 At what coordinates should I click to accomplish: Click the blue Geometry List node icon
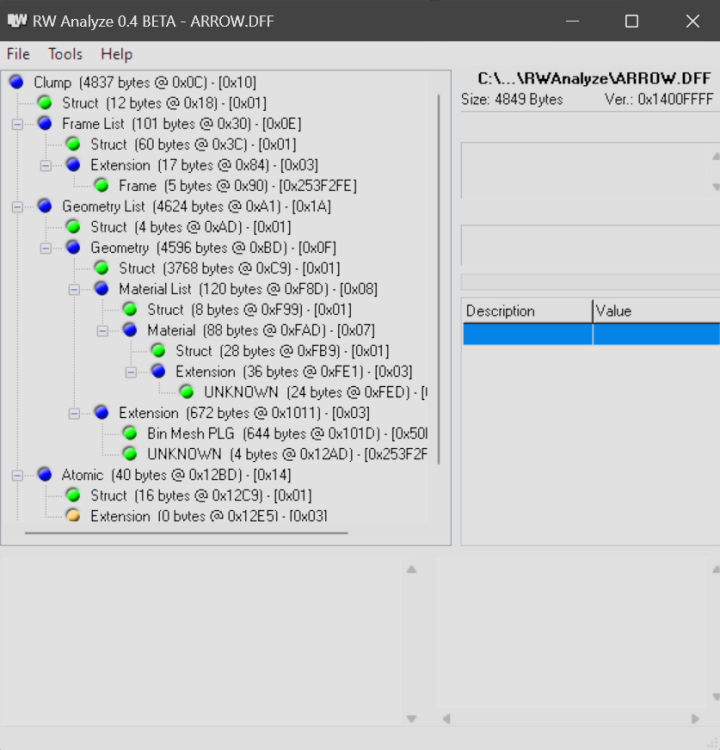point(44,206)
